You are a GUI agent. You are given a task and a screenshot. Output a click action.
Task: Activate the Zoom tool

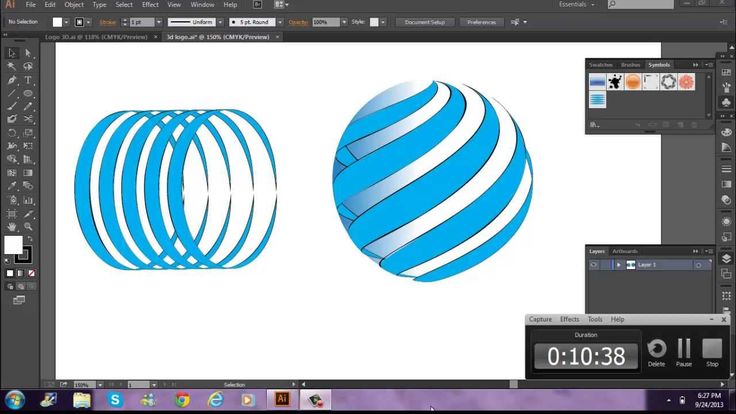[28, 227]
